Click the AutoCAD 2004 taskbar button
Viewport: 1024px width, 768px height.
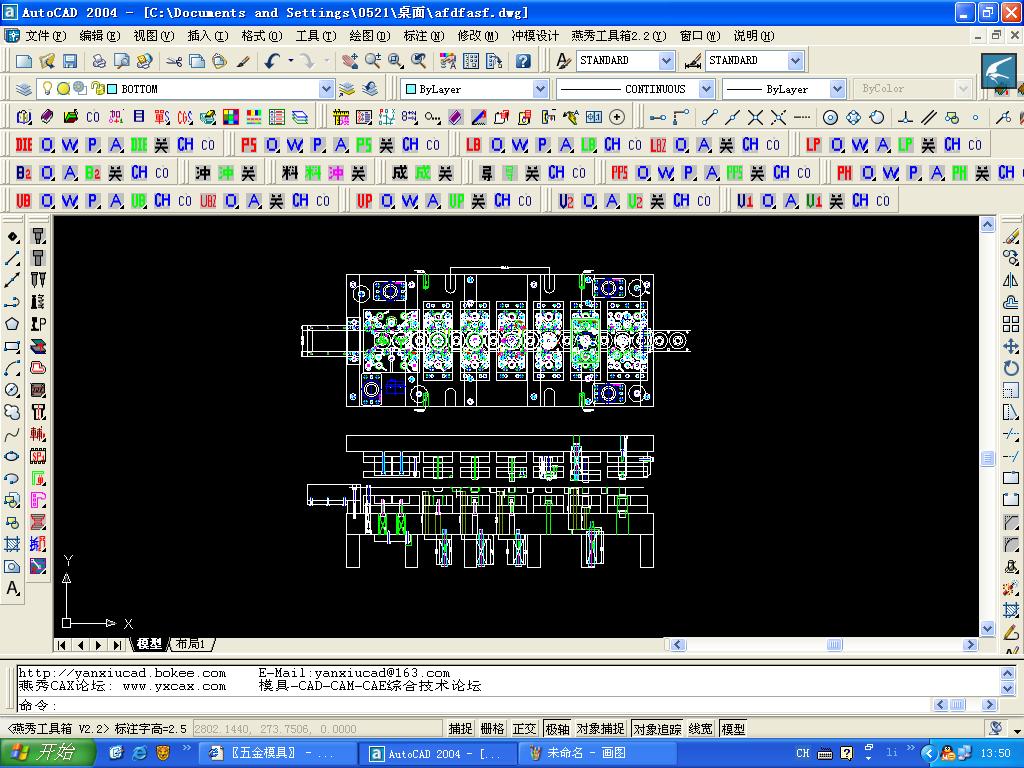(436, 753)
